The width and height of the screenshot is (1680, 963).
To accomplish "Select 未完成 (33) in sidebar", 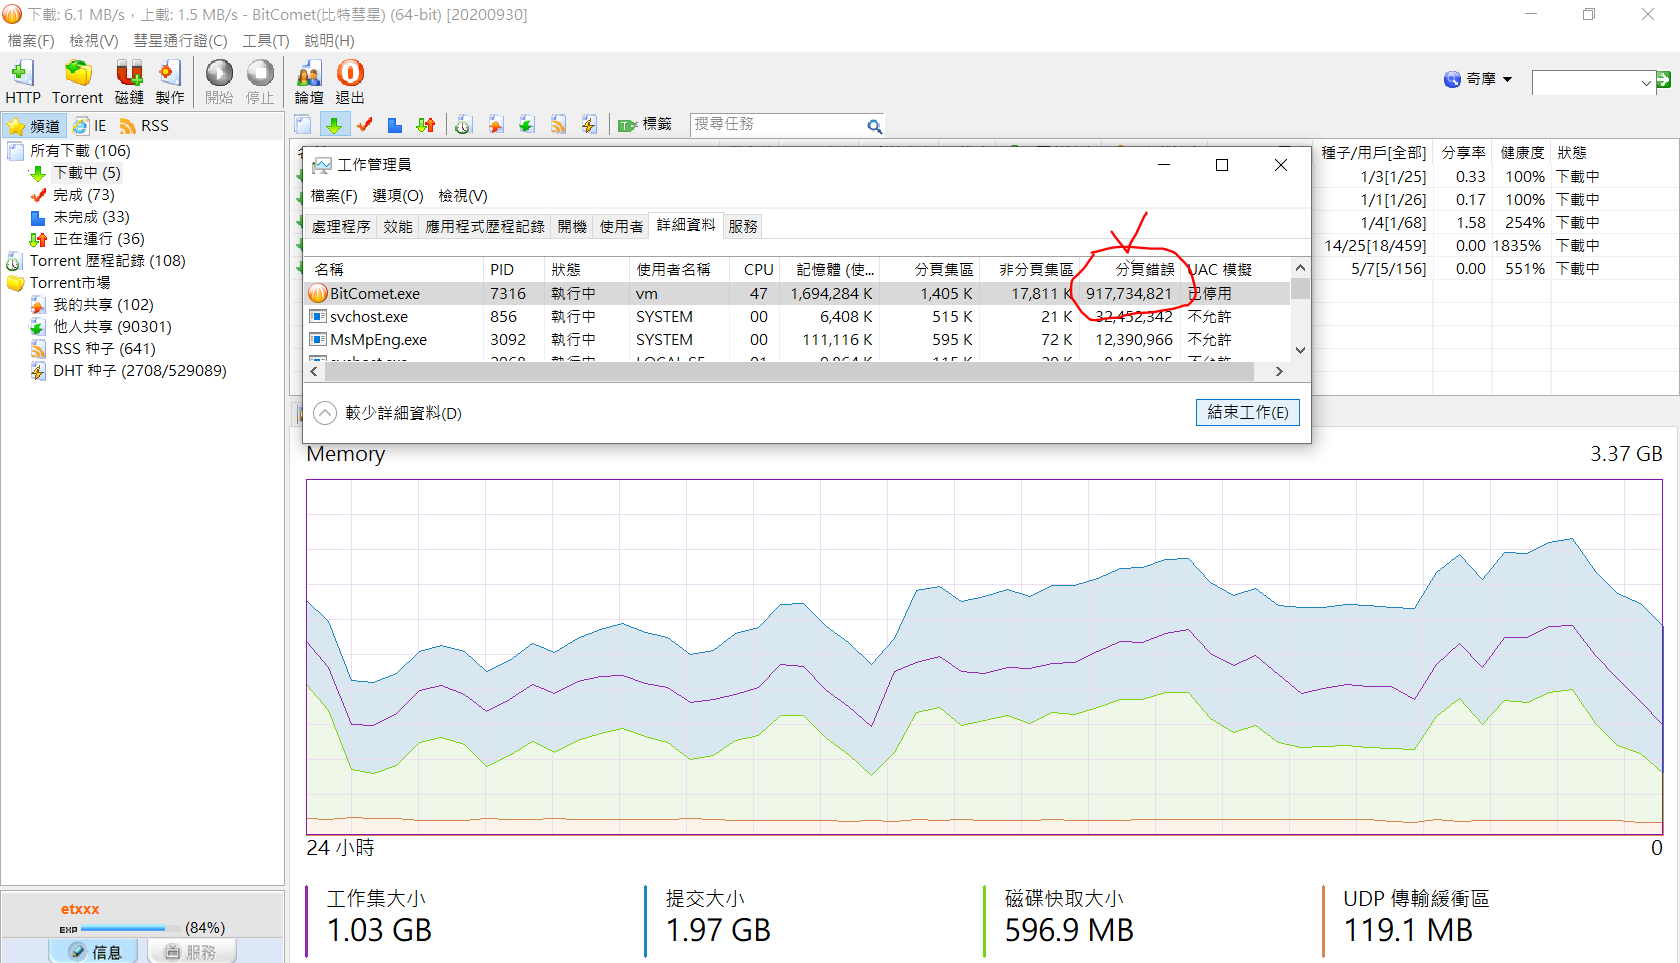I will pyautogui.click(x=91, y=217).
